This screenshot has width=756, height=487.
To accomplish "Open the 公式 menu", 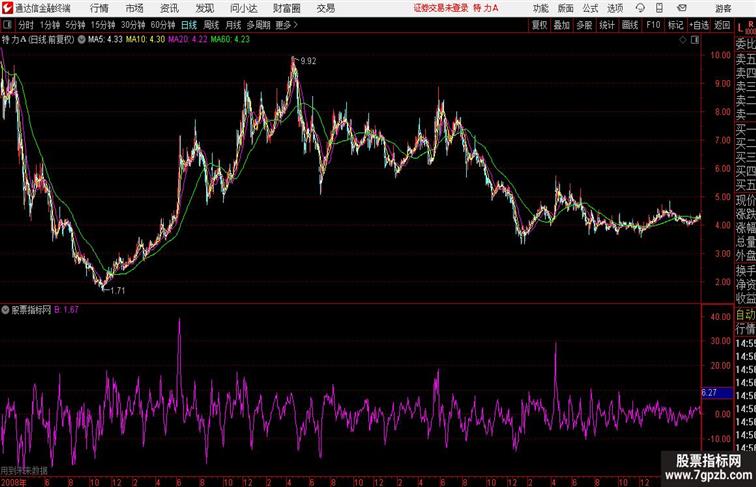I will click(590, 8).
